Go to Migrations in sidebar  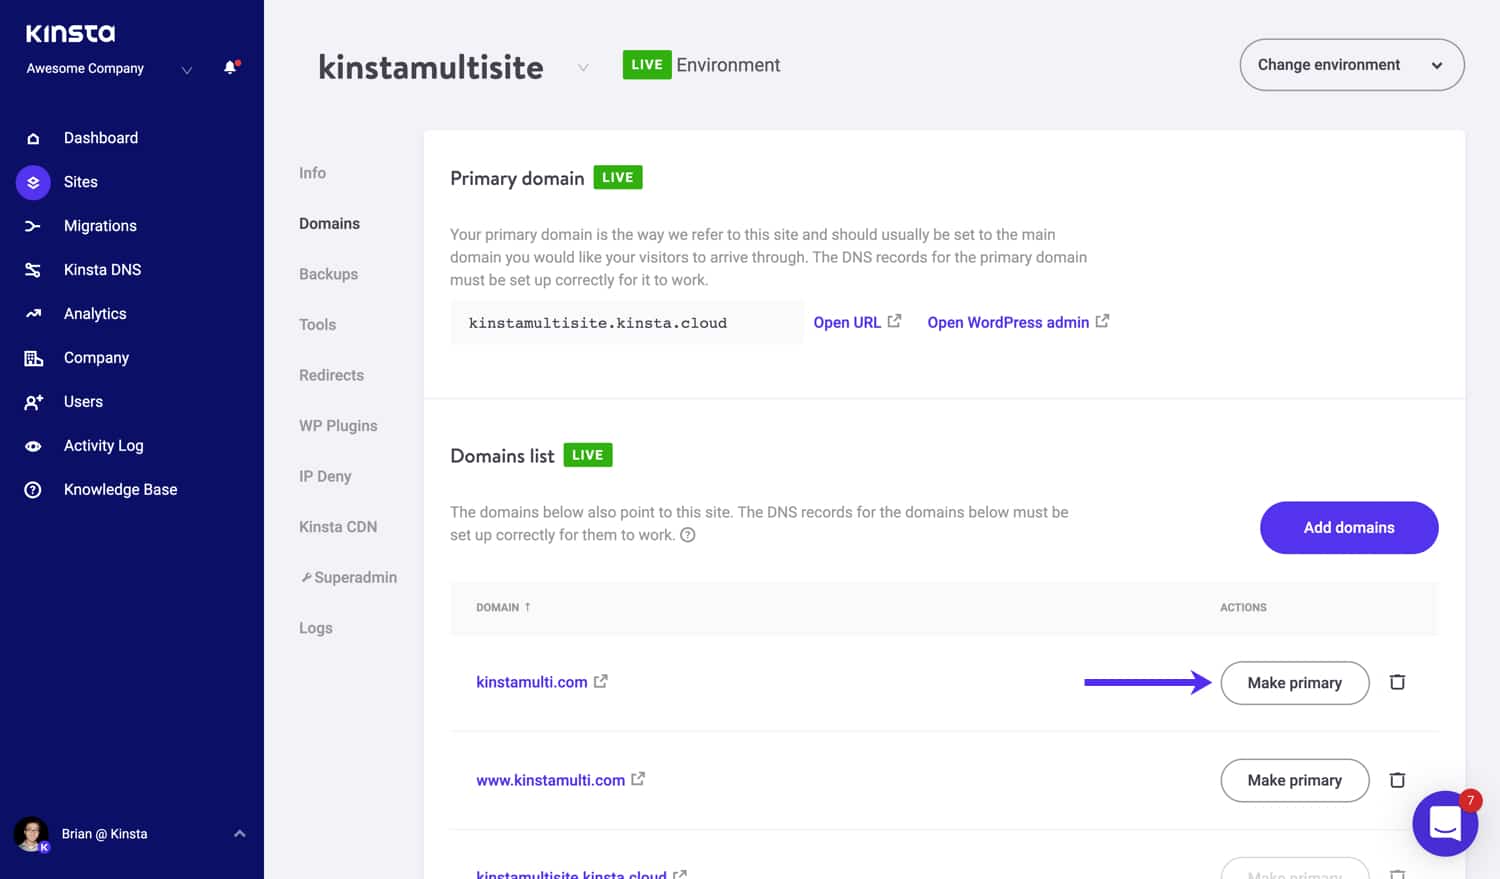tap(100, 226)
